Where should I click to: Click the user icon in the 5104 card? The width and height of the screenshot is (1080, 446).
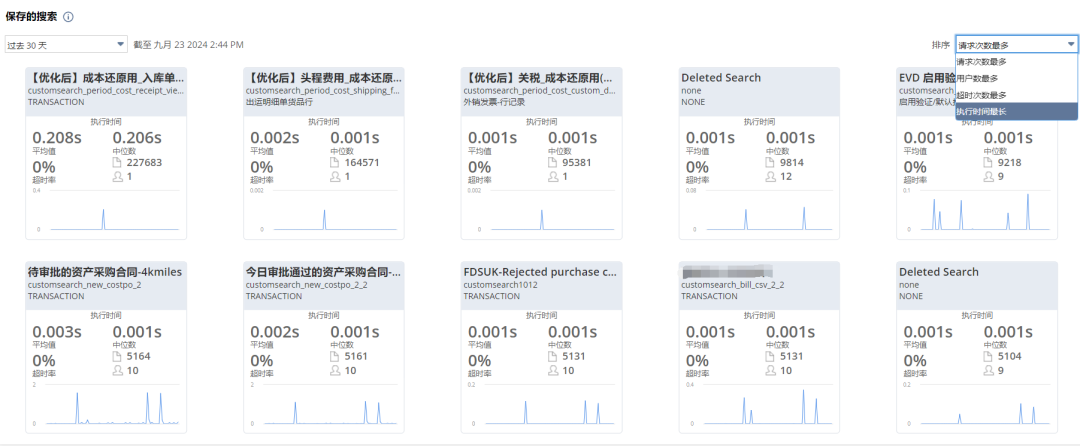989,371
